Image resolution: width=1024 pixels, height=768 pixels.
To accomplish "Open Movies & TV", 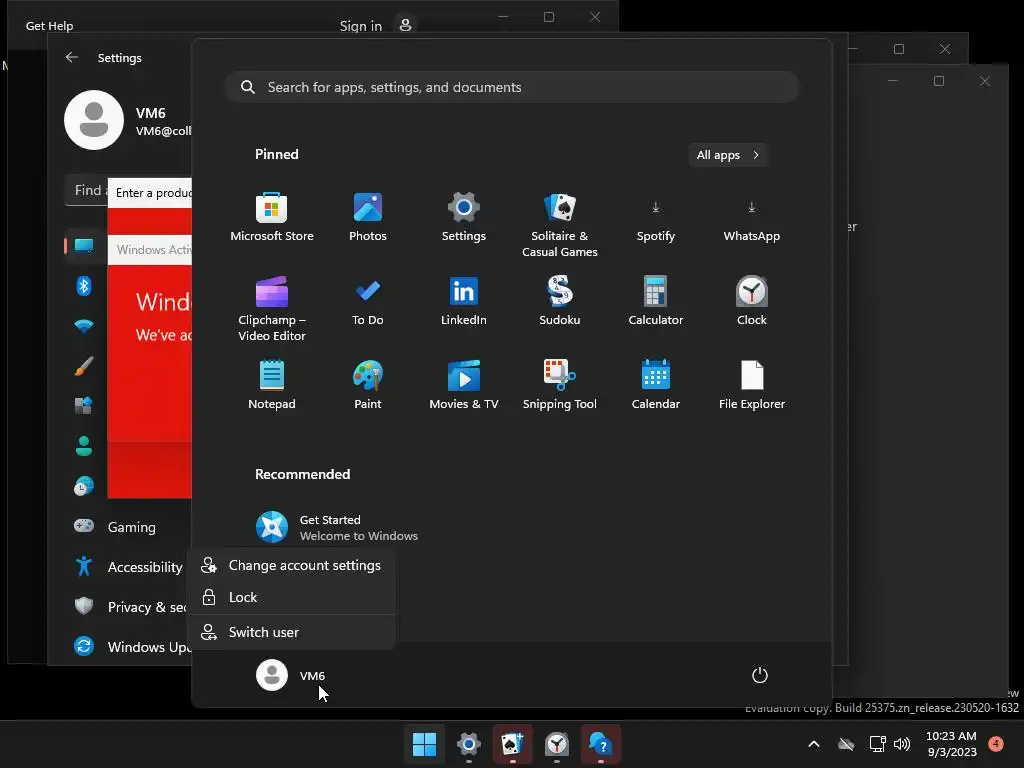I will [464, 385].
